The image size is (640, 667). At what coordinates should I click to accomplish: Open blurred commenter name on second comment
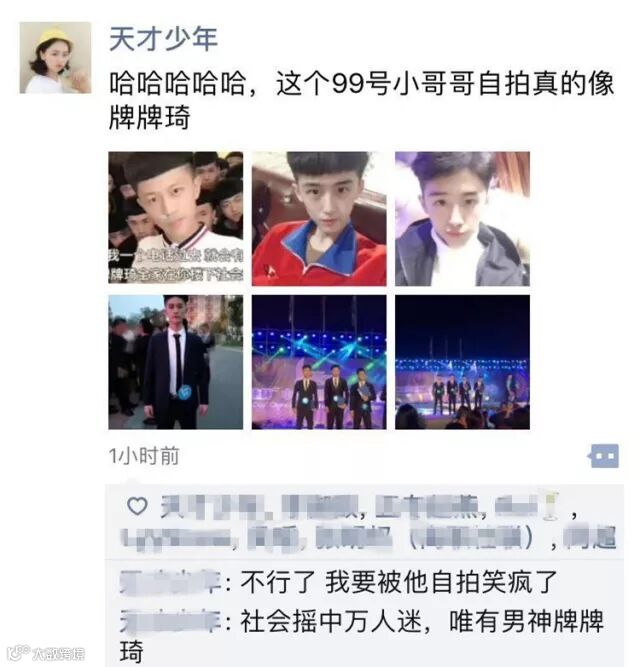pyautogui.click(x=170, y=621)
